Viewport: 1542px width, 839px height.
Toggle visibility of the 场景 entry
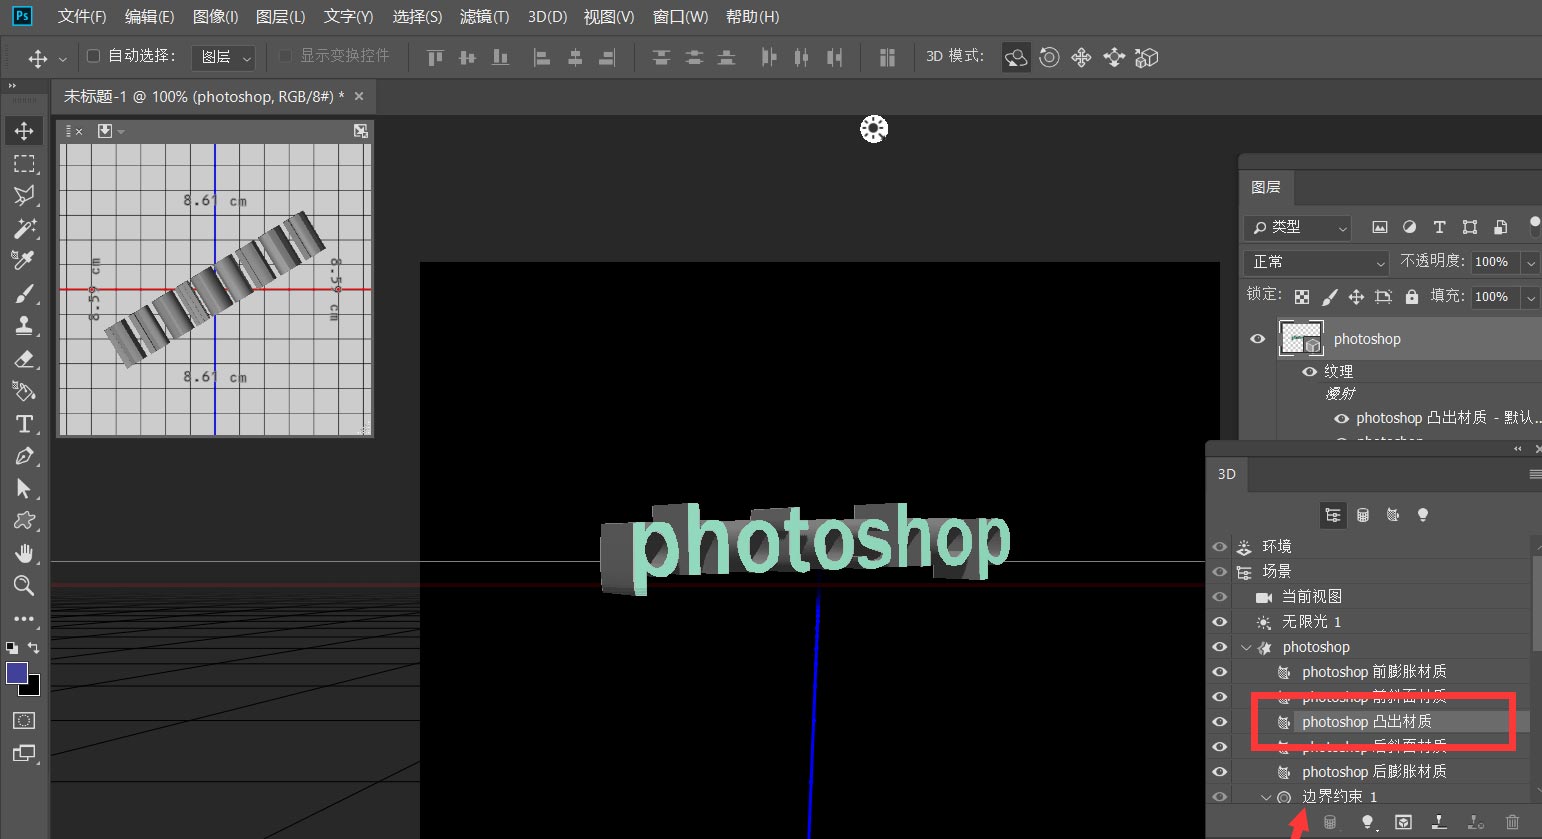tap(1219, 571)
